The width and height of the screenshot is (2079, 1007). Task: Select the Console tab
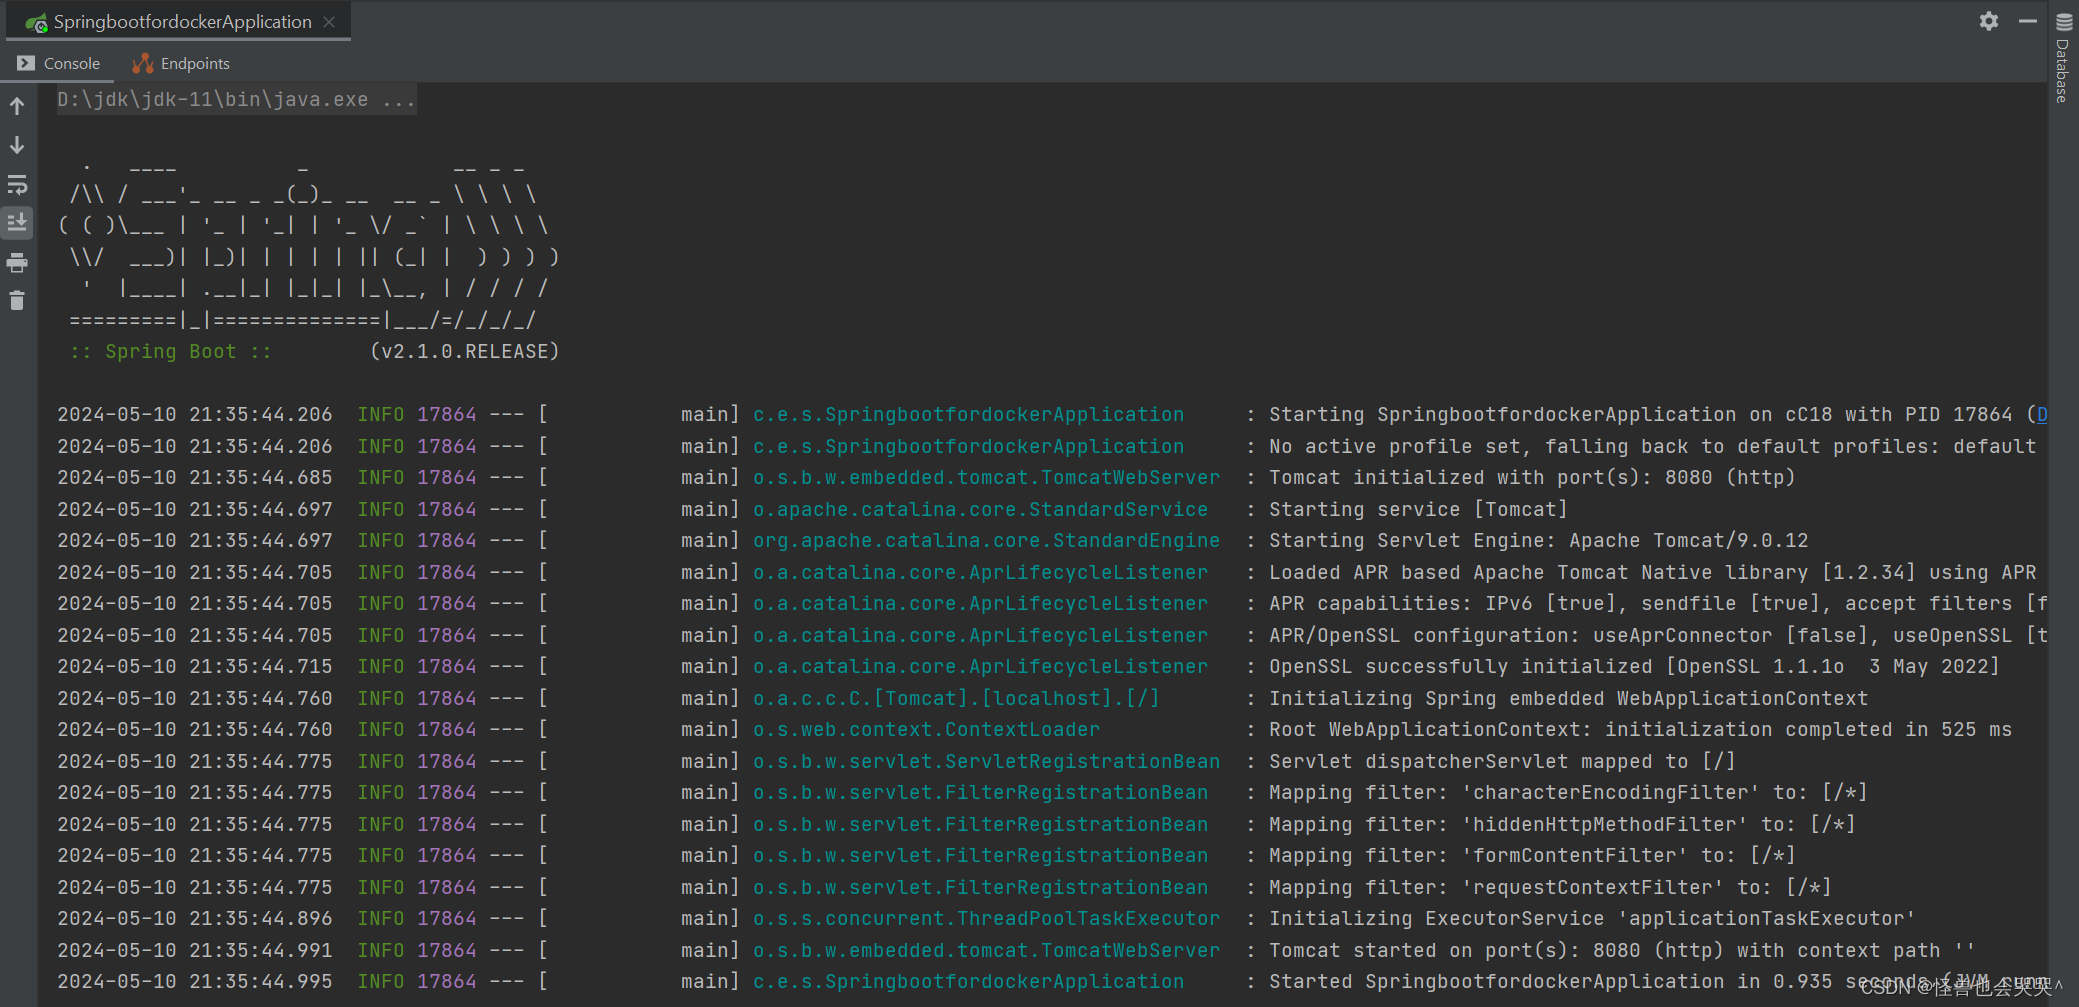pos(72,62)
